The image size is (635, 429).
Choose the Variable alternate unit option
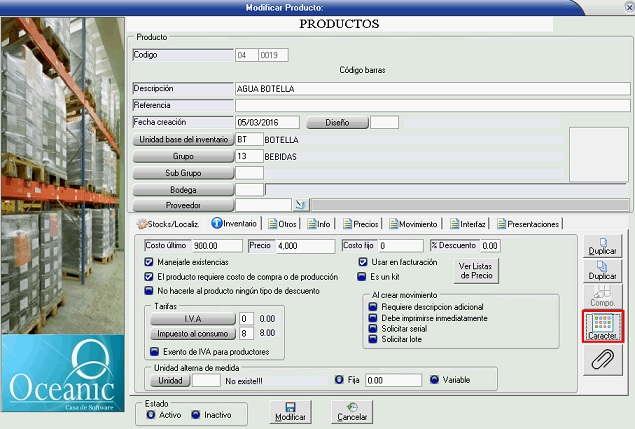(433, 380)
